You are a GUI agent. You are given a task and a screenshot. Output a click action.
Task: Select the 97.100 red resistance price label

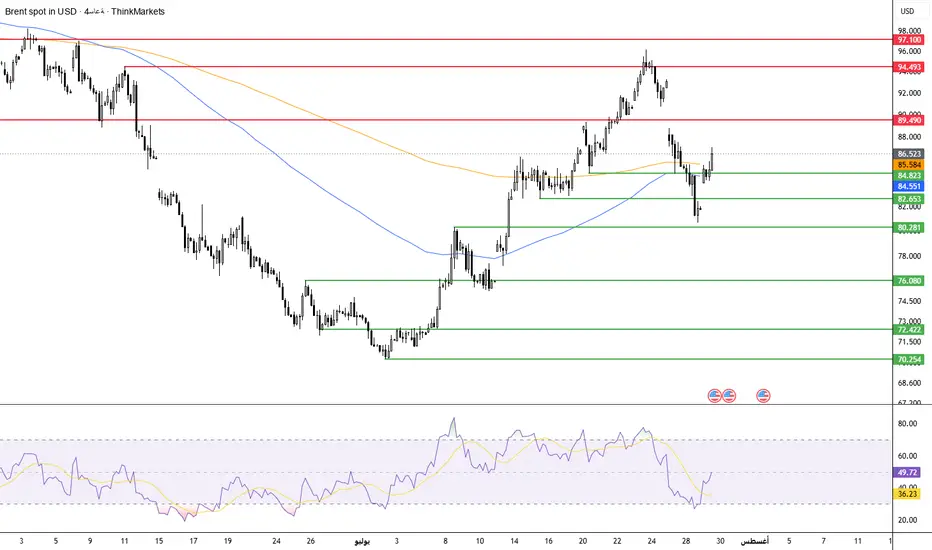909,40
